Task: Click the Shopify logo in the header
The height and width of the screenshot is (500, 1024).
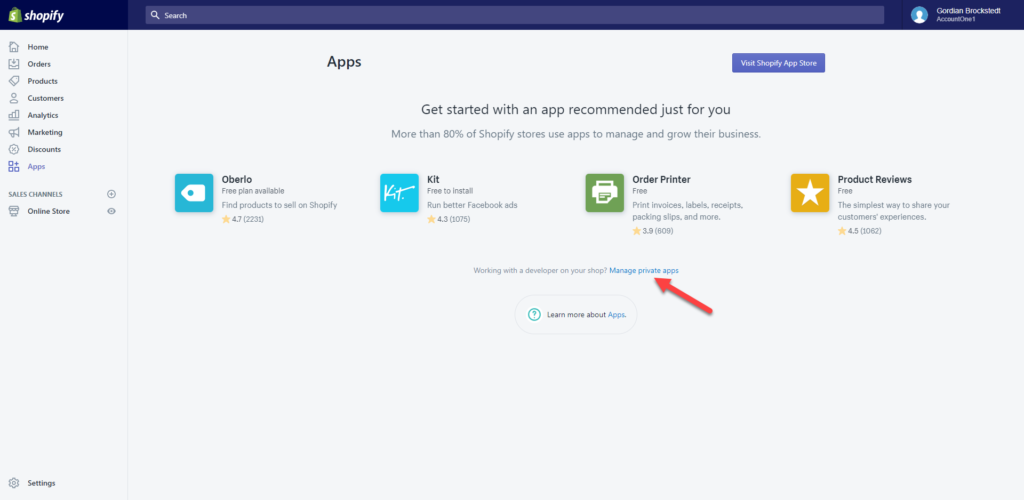Action: coord(36,15)
